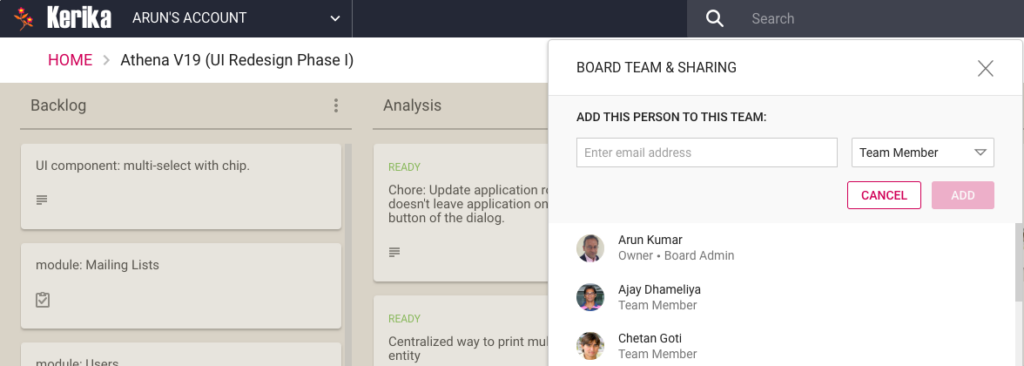The height and width of the screenshot is (366, 1024).
Task: Click the Enter email address field
Action: click(x=707, y=152)
